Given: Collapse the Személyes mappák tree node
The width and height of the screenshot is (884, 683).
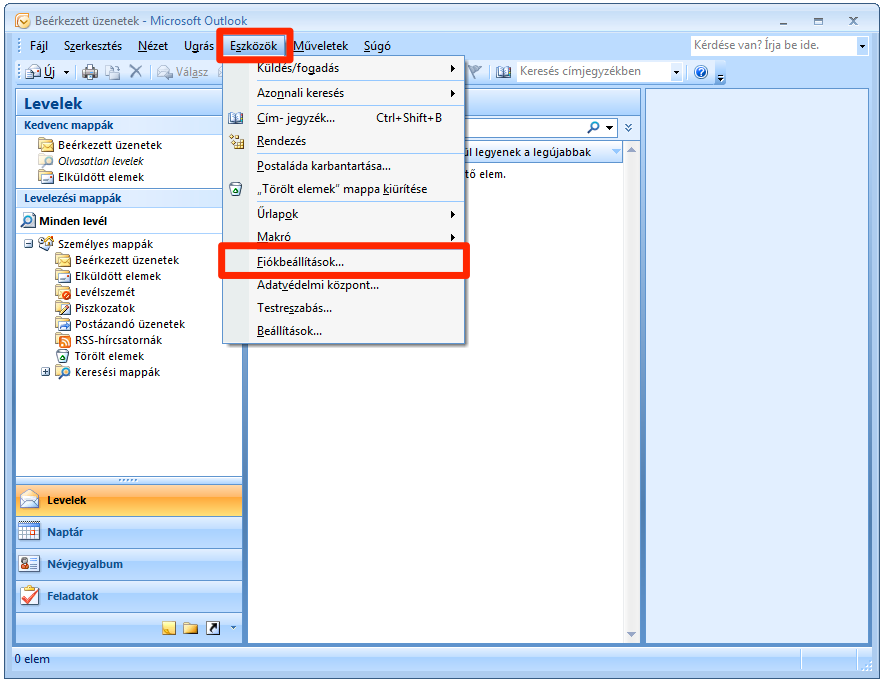Looking at the screenshot, I should pyautogui.click(x=28, y=244).
